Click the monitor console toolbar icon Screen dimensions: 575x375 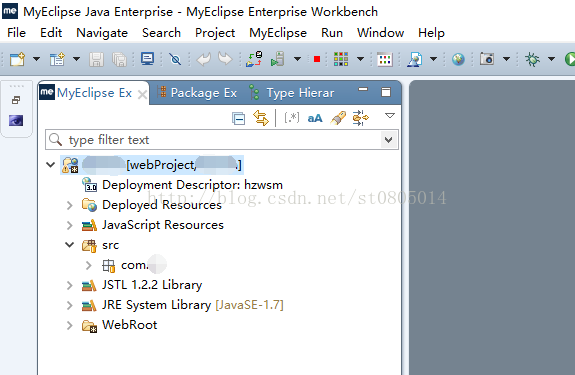[147, 59]
